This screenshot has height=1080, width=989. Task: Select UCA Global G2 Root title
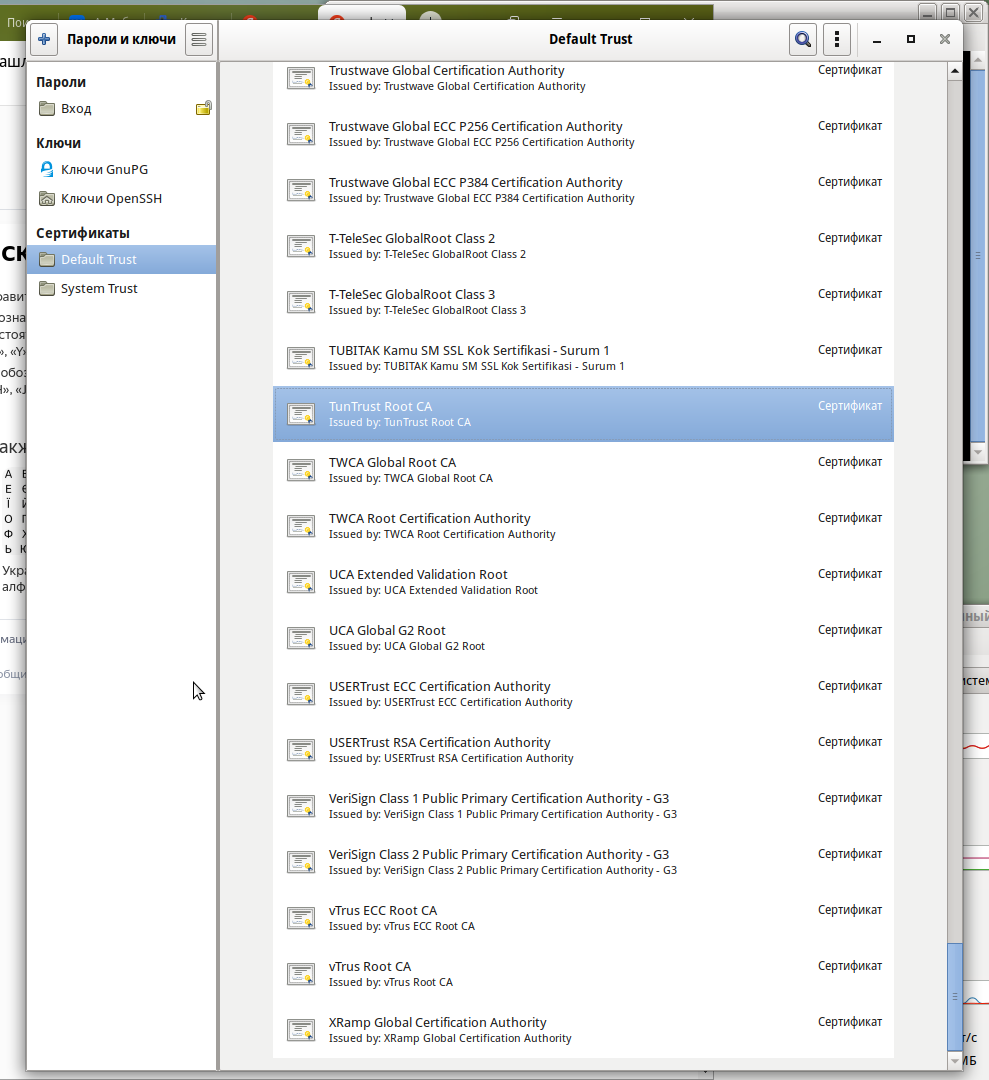[387, 631]
